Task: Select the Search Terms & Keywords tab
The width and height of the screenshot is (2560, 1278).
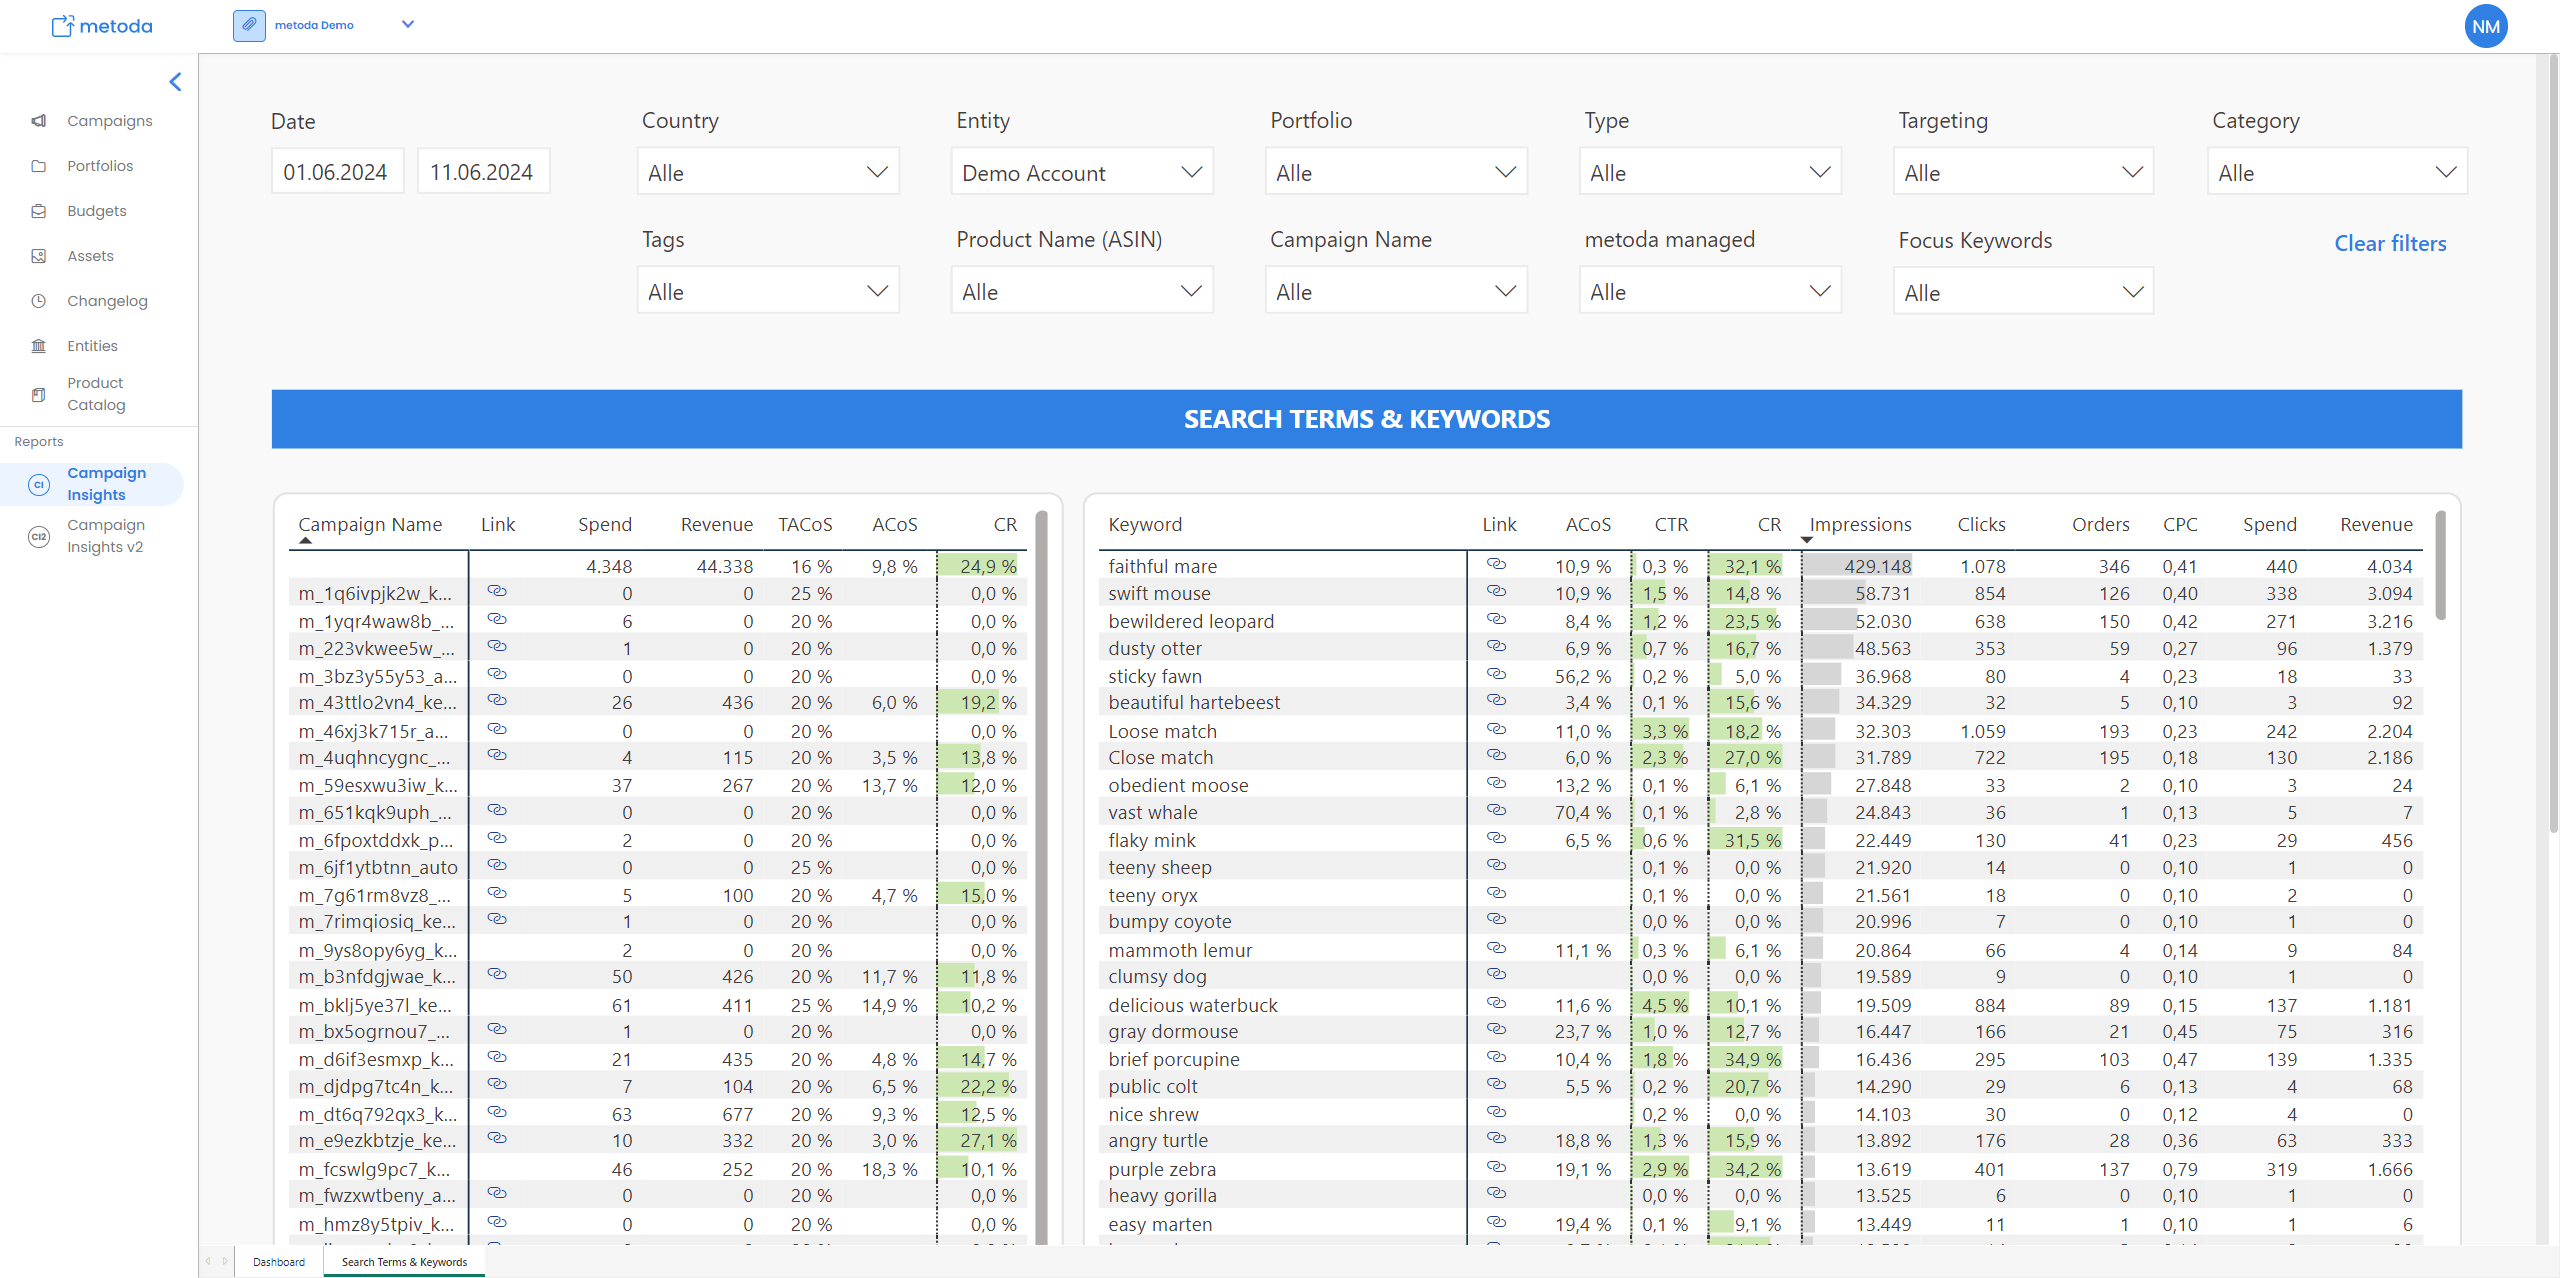Action: (404, 1262)
